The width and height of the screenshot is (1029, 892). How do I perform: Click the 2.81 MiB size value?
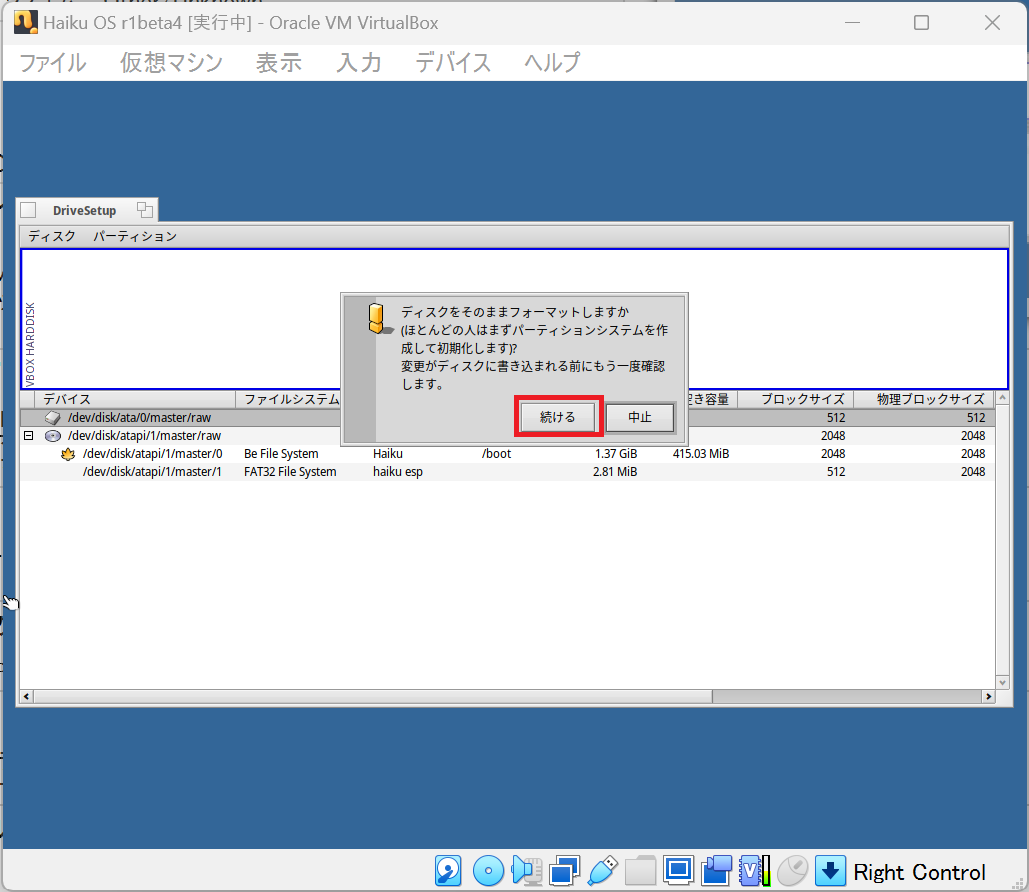(x=615, y=472)
